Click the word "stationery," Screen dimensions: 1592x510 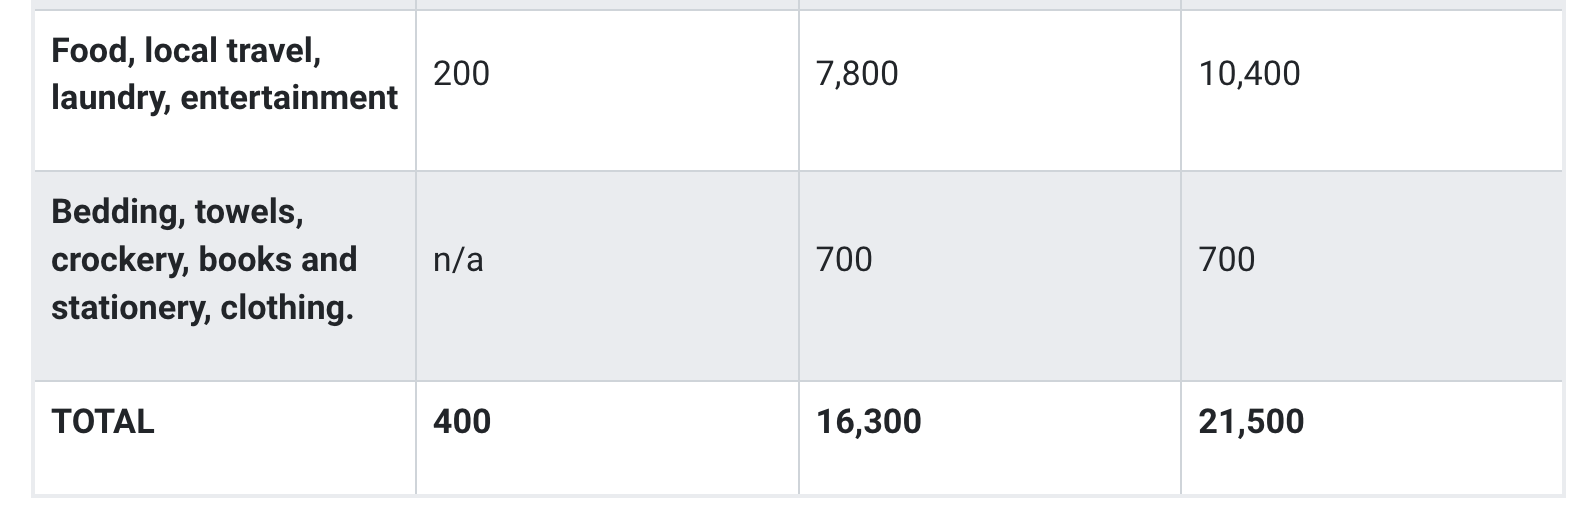click(130, 308)
